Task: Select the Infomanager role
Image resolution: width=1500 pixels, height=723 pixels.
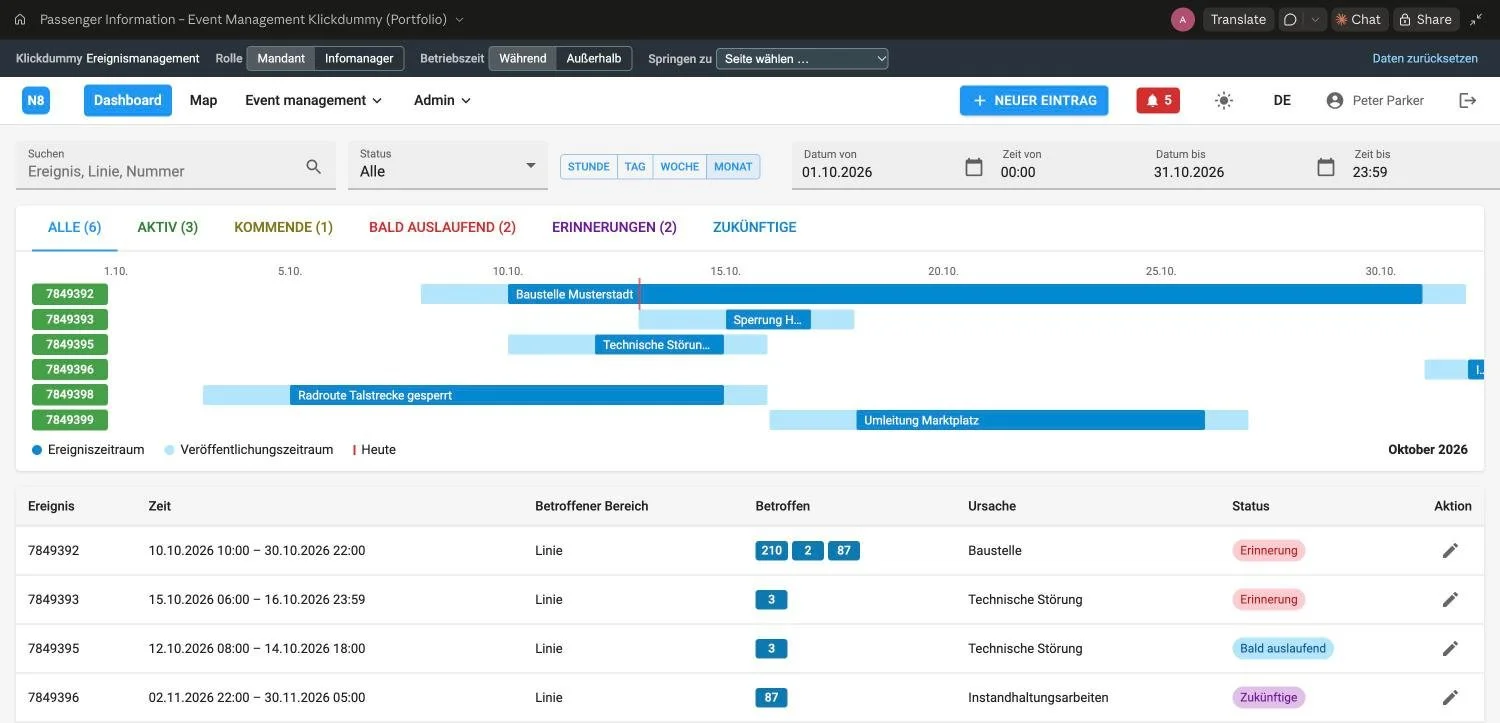Action: point(359,58)
